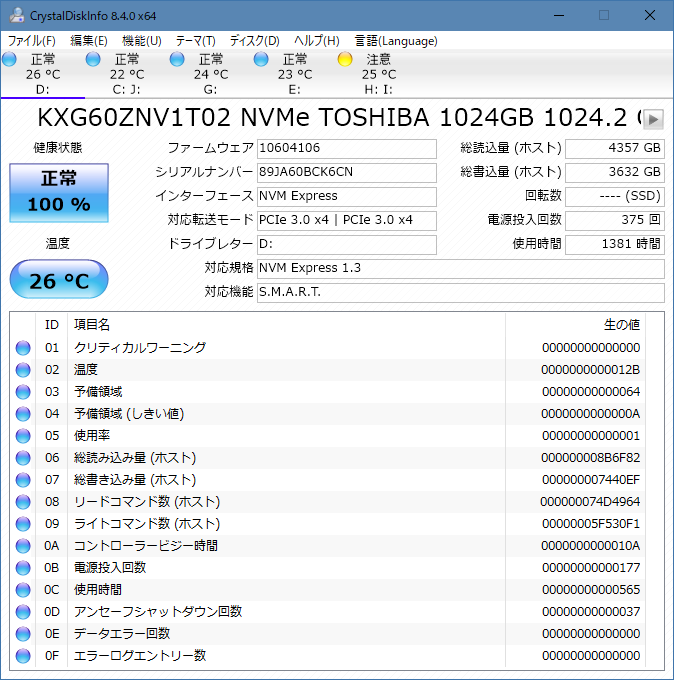This screenshot has height=680, width=674.
Task: Select the D: drive tab at 26 °C
Action: pos(43,74)
